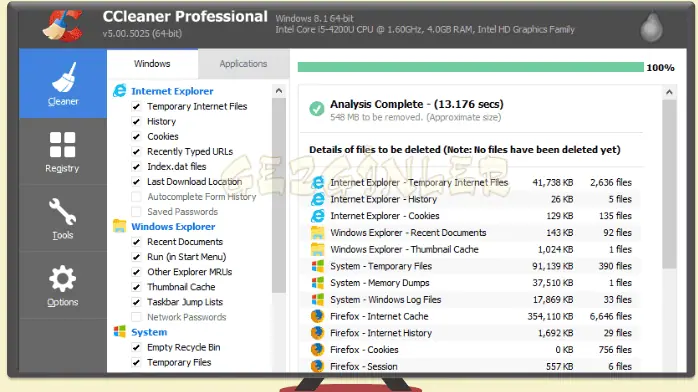The height and width of the screenshot is (392, 698).
Task: Toggle Thumbnail Cache checkbox
Action: click(136, 287)
